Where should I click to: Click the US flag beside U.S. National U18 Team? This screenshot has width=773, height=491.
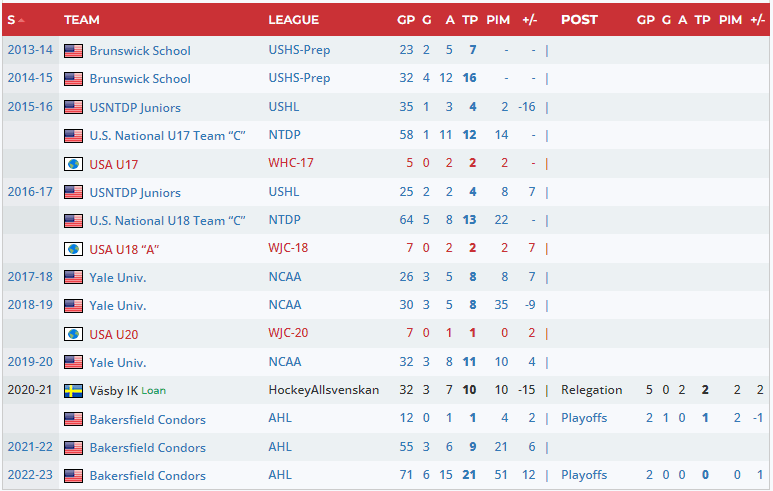pos(73,221)
